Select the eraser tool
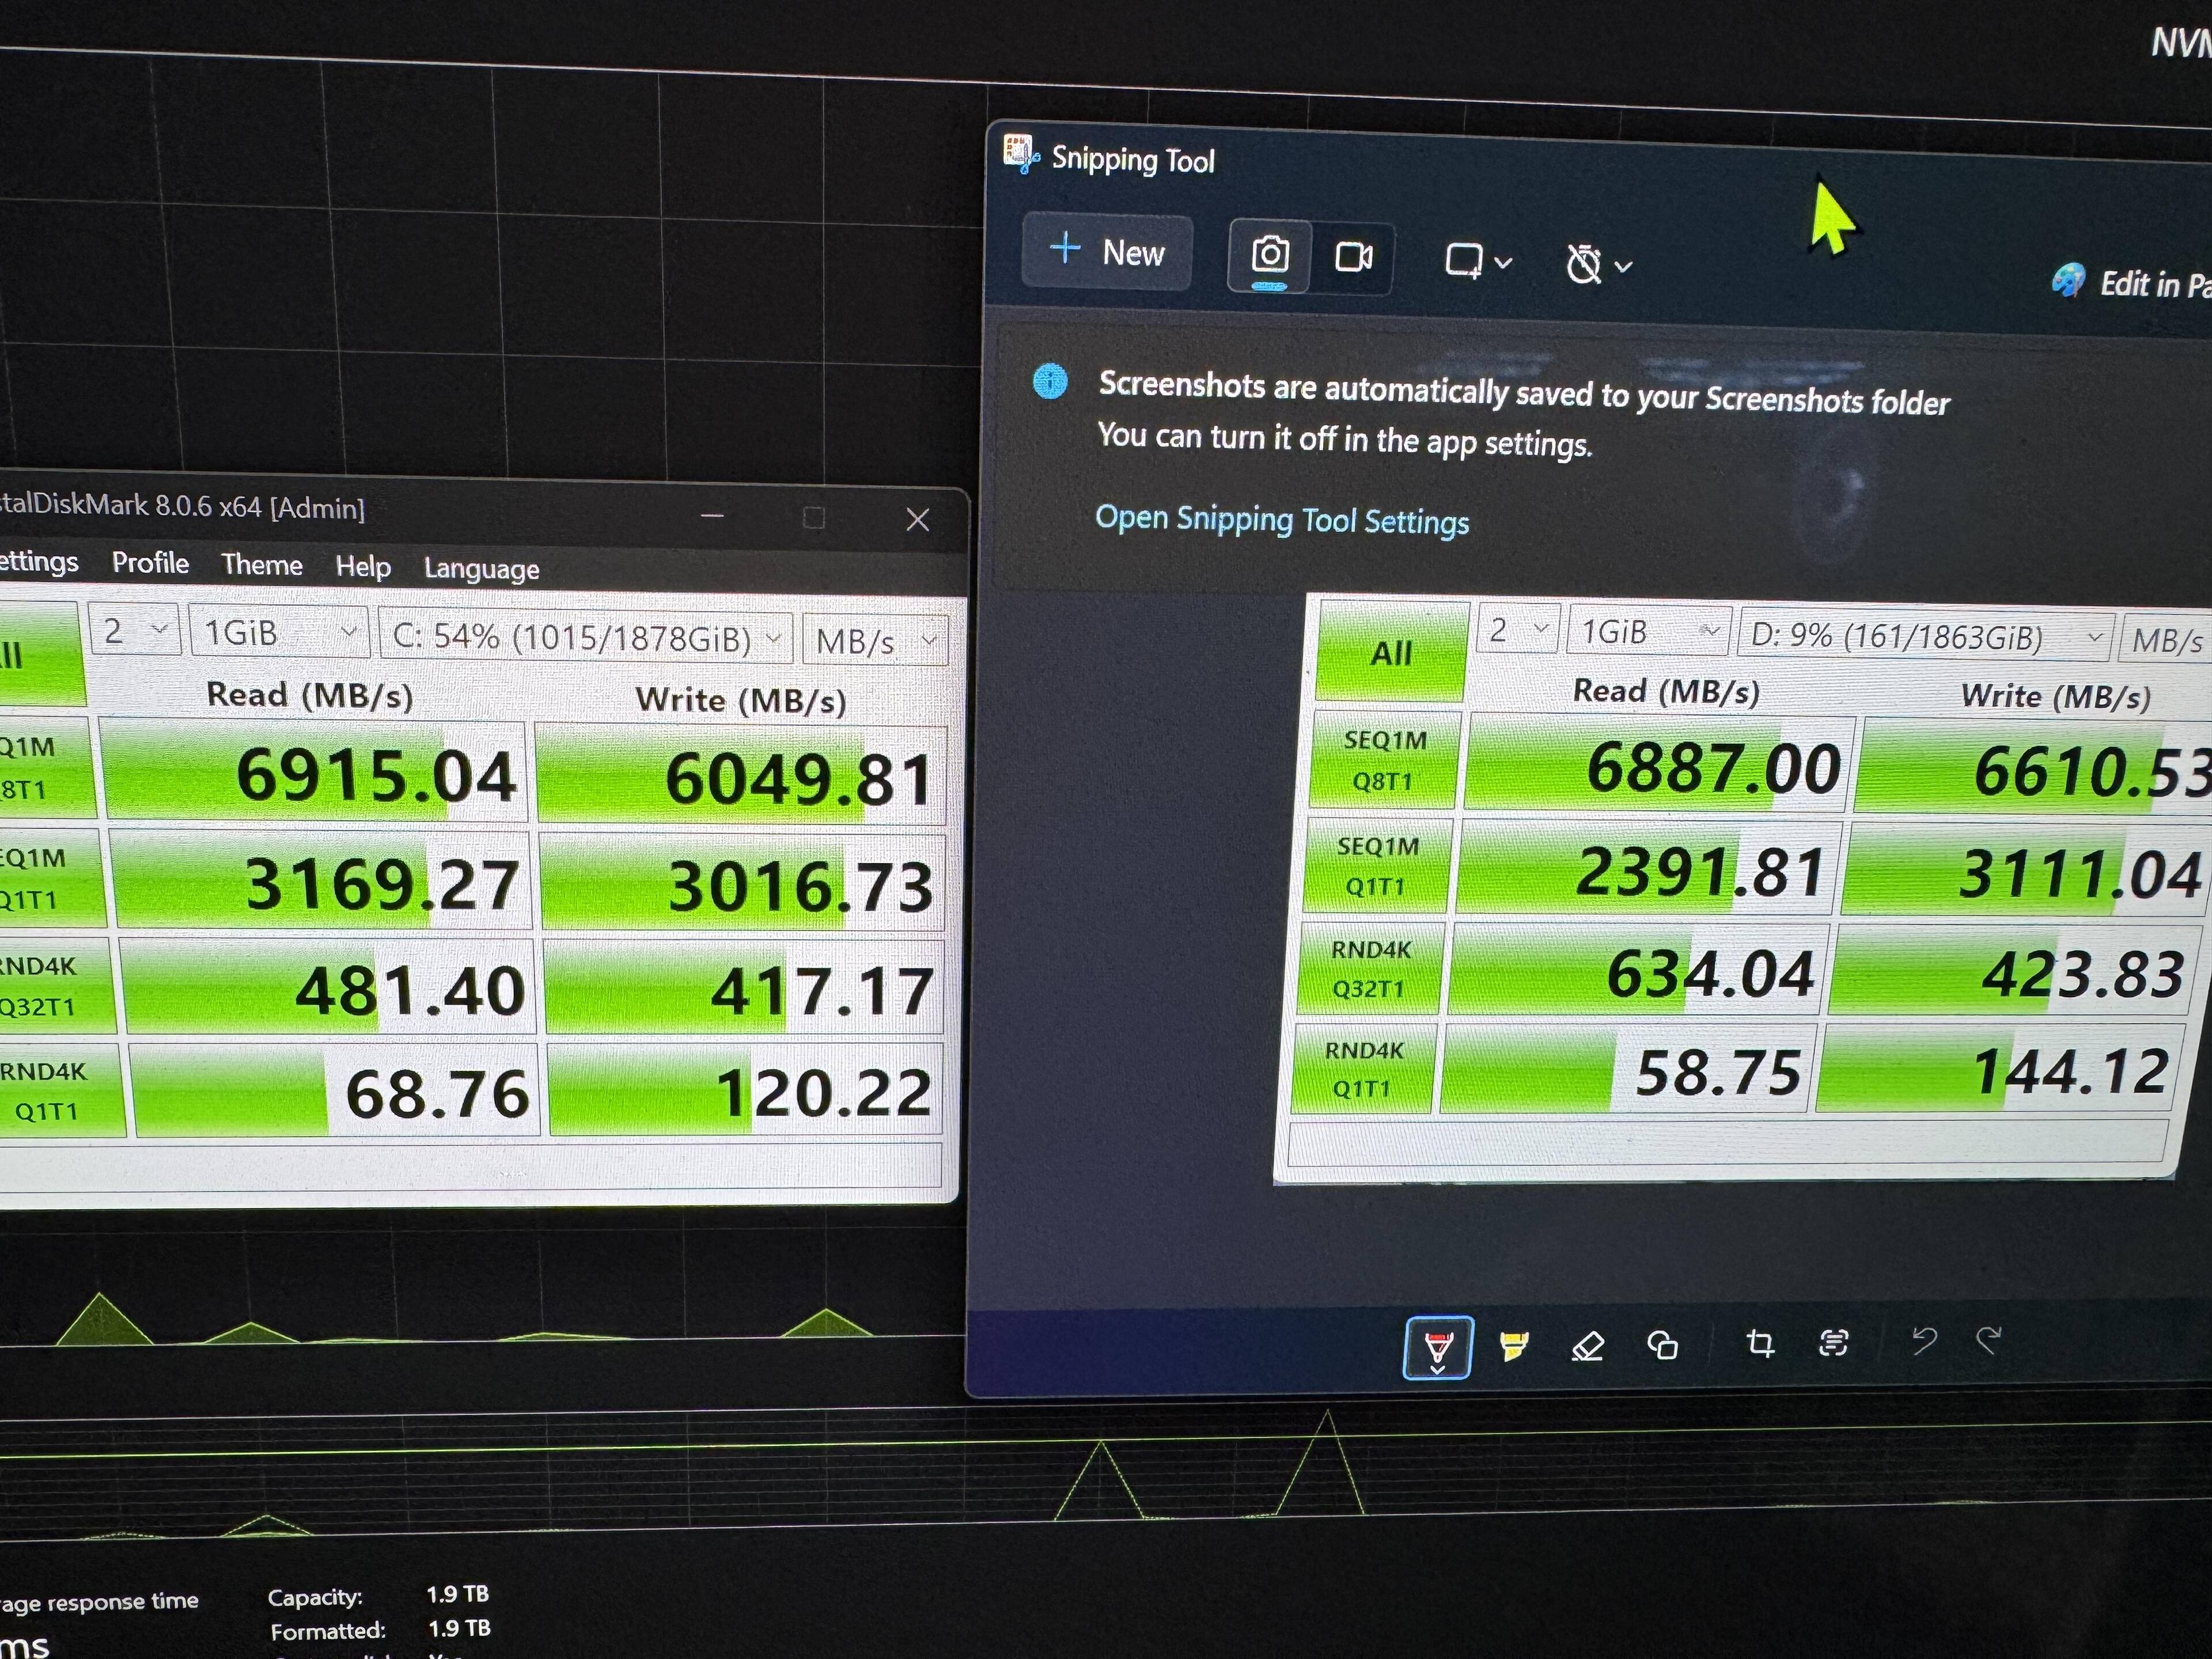 [1587, 1346]
